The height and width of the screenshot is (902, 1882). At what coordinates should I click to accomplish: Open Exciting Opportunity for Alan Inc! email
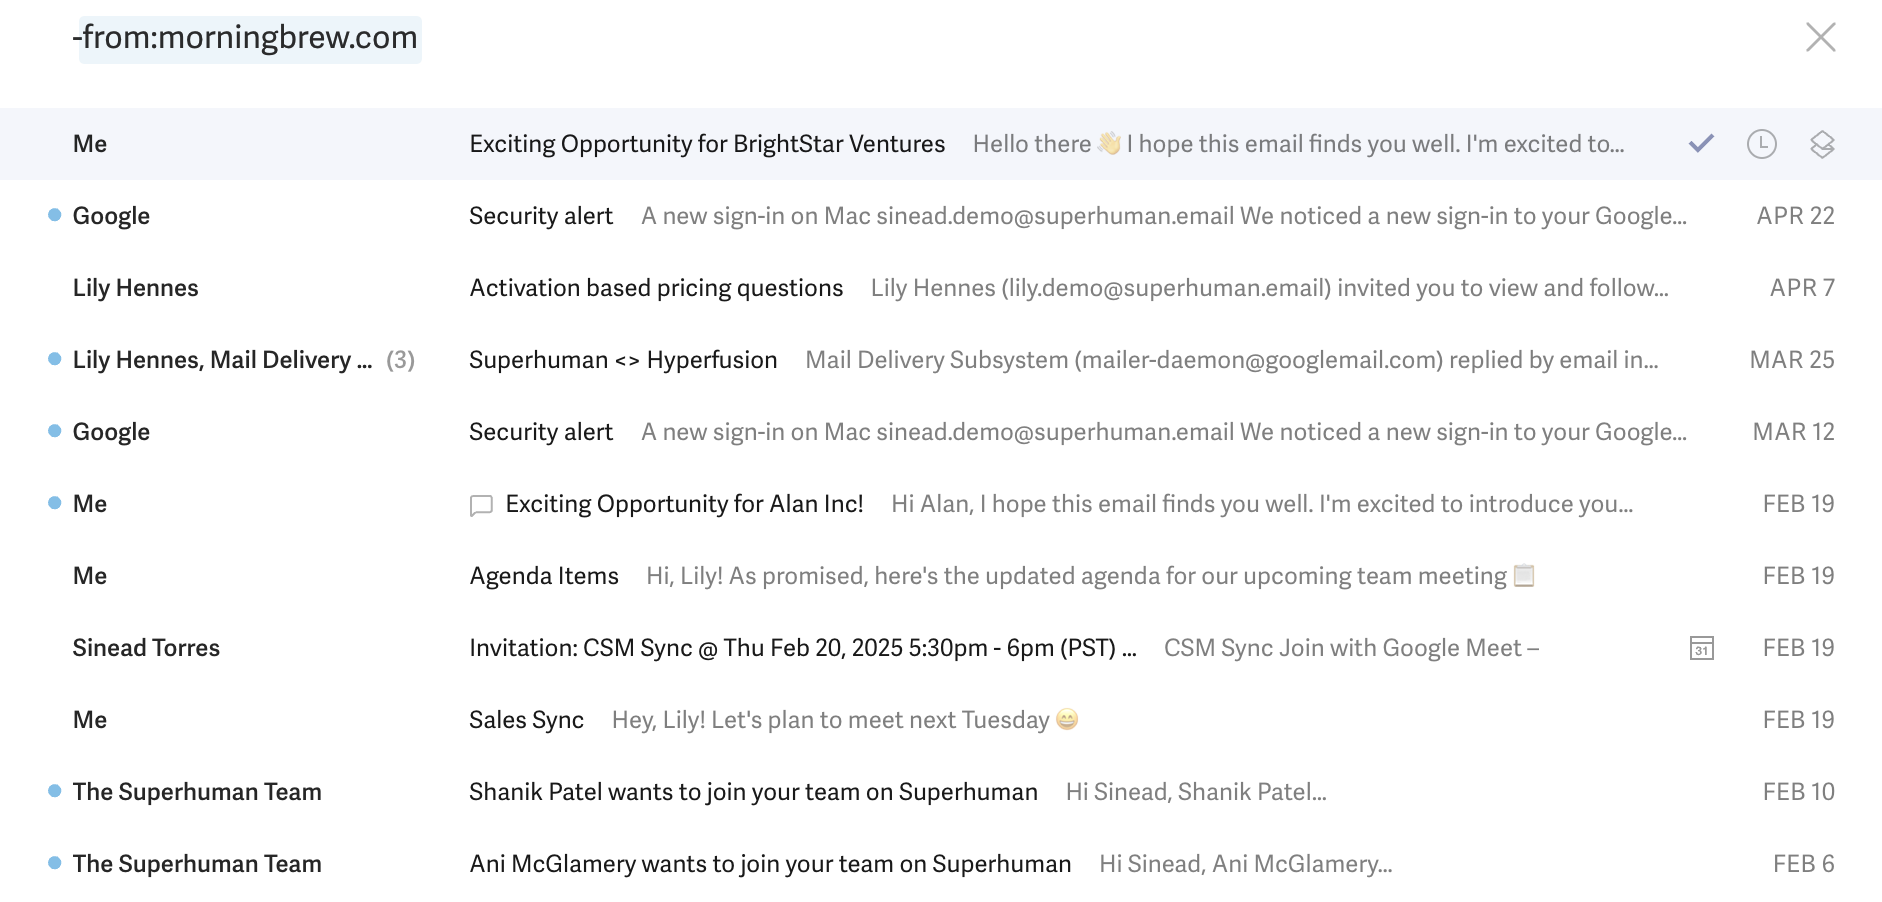pyautogui.click(x=941, y=504)
